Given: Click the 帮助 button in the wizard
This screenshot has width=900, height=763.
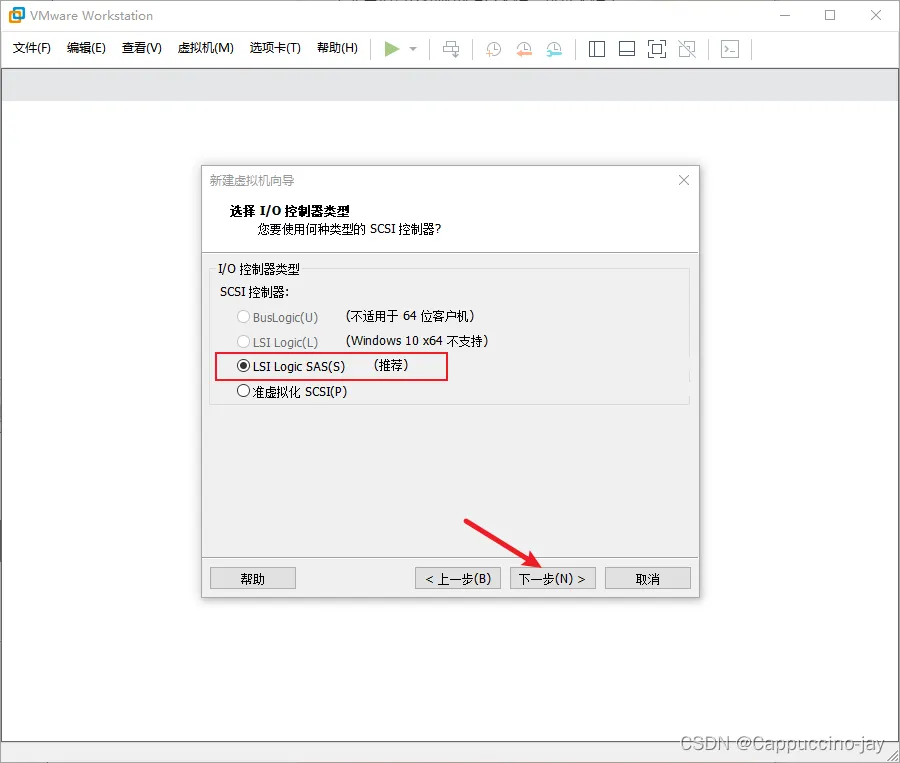Looking at the screenshot, I should (x=253, y=578).
